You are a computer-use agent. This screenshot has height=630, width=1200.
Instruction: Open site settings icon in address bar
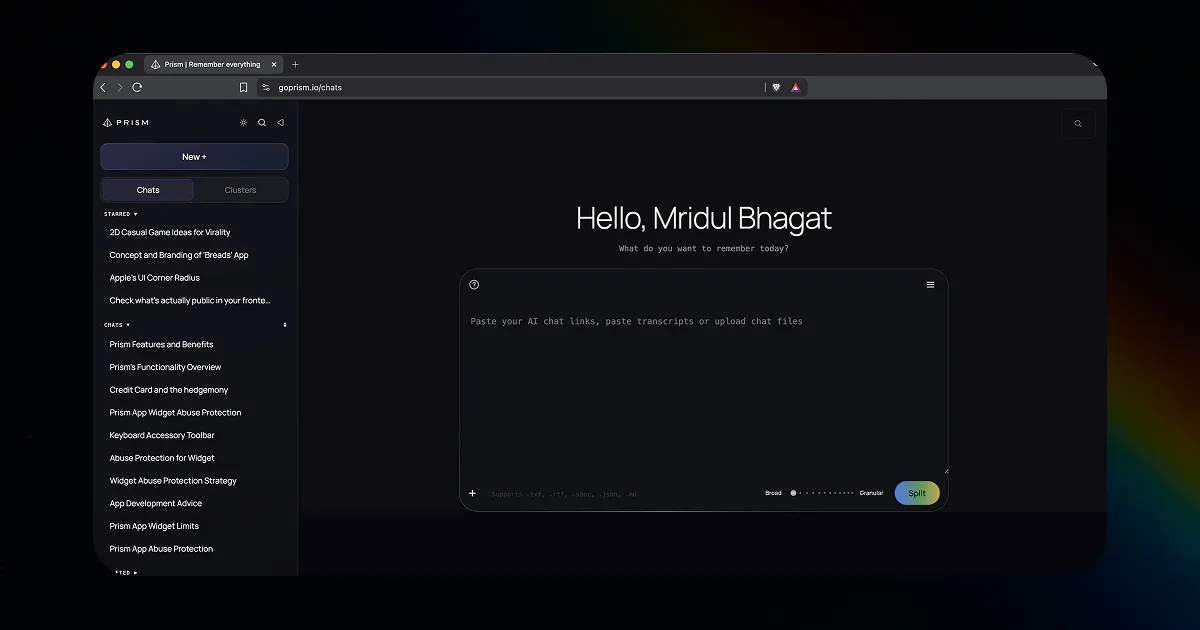coord(266,87)
